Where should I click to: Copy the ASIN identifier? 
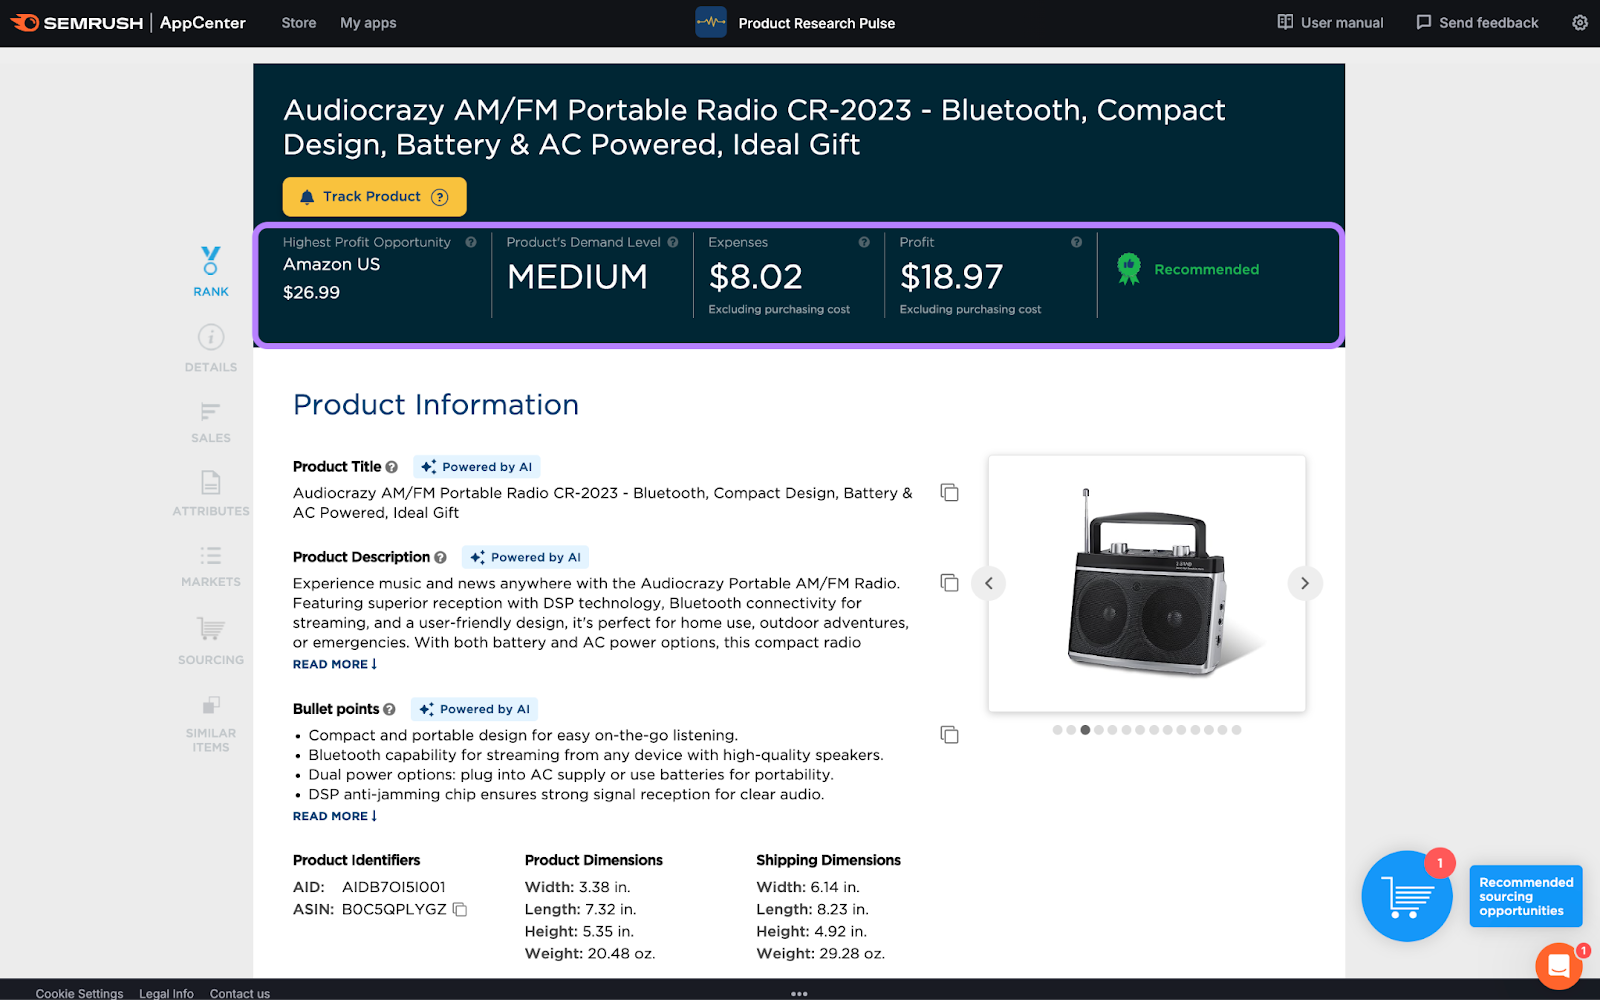pyautogui.click(x=460, y=910)
